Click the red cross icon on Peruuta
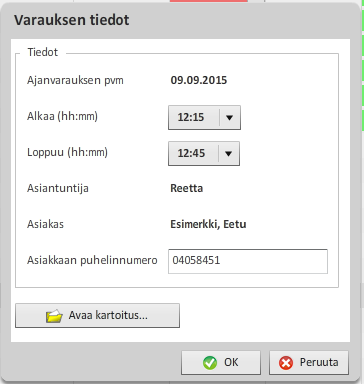The width and height of the screenshot is (364, 384). (x=286, y=363)
